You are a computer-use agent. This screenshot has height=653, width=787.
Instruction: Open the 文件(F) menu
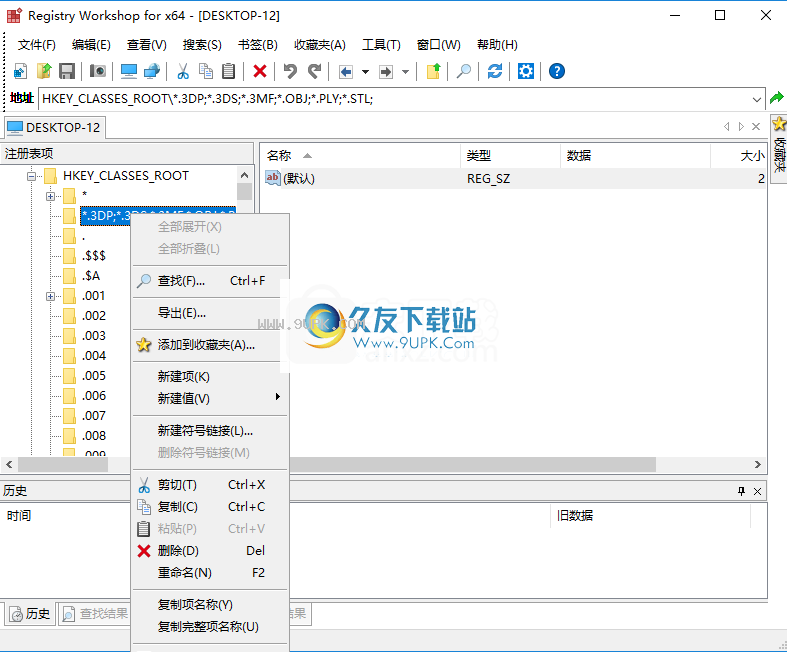pos(37,45)
